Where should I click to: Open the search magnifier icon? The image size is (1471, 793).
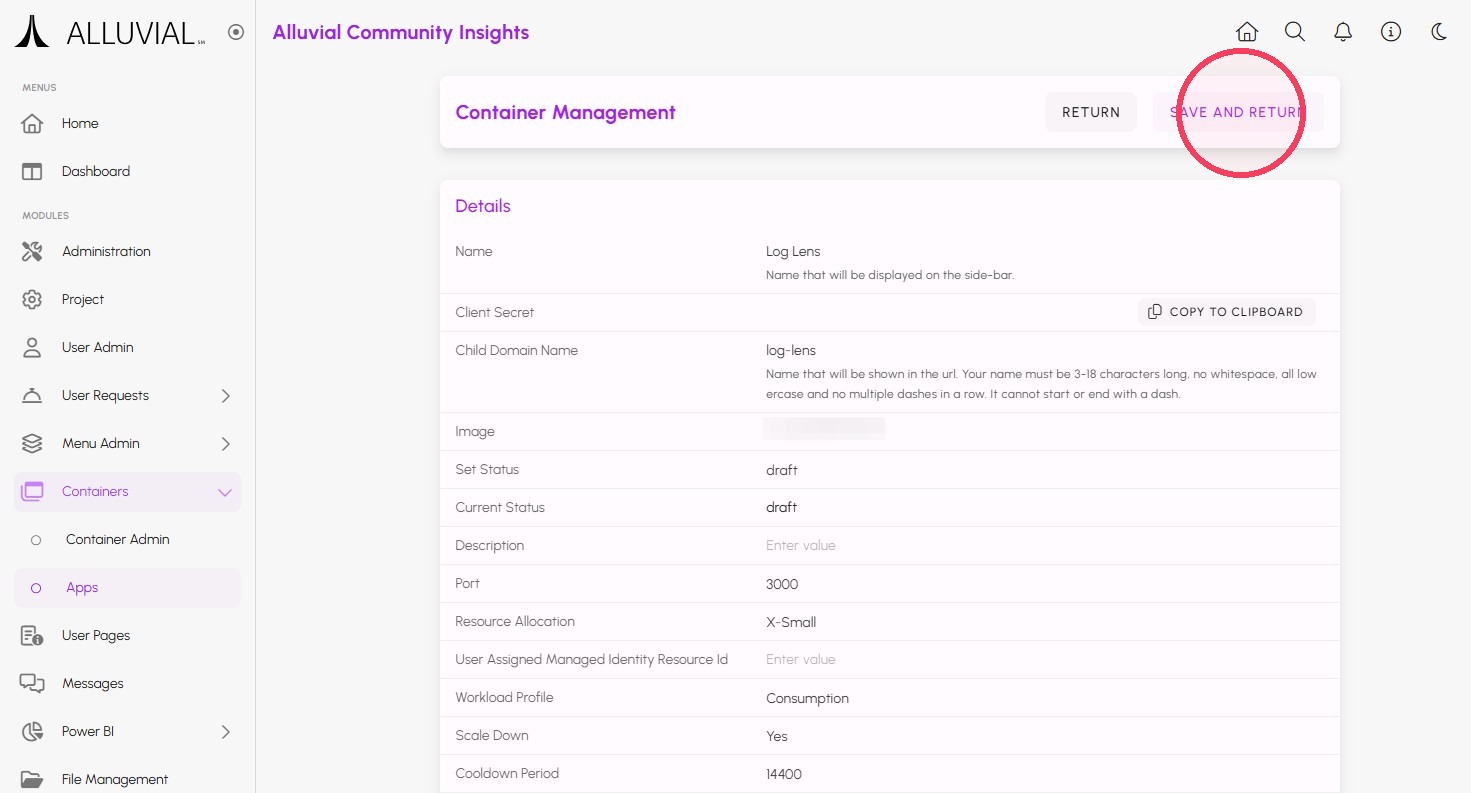1295,32
